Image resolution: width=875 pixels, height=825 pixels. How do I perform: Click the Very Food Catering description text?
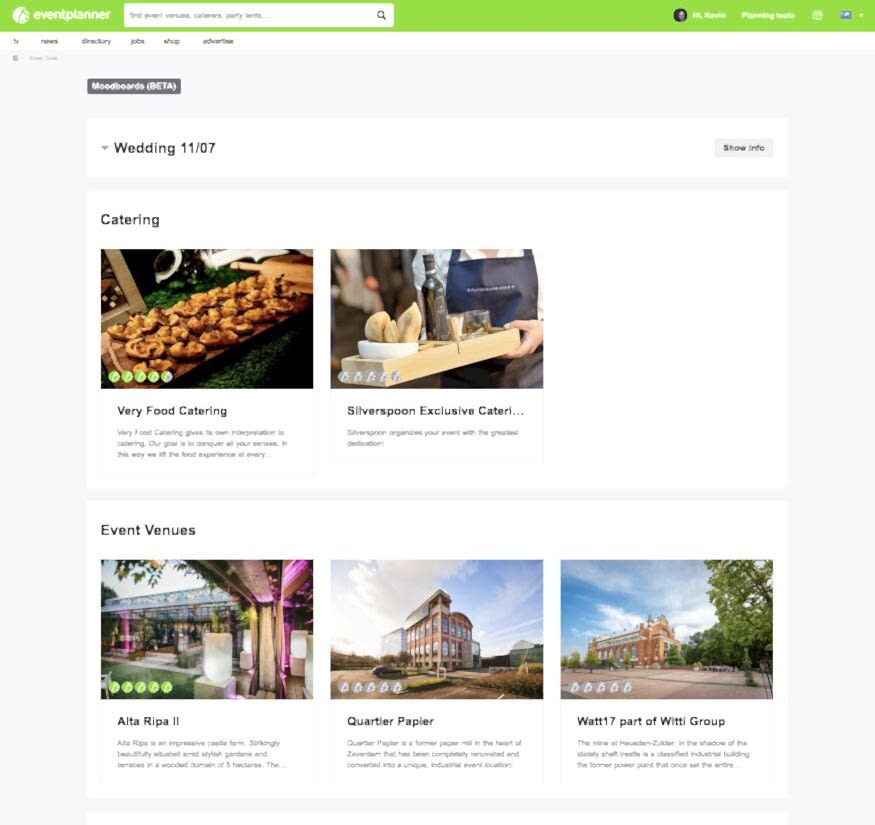pos(202,443)
